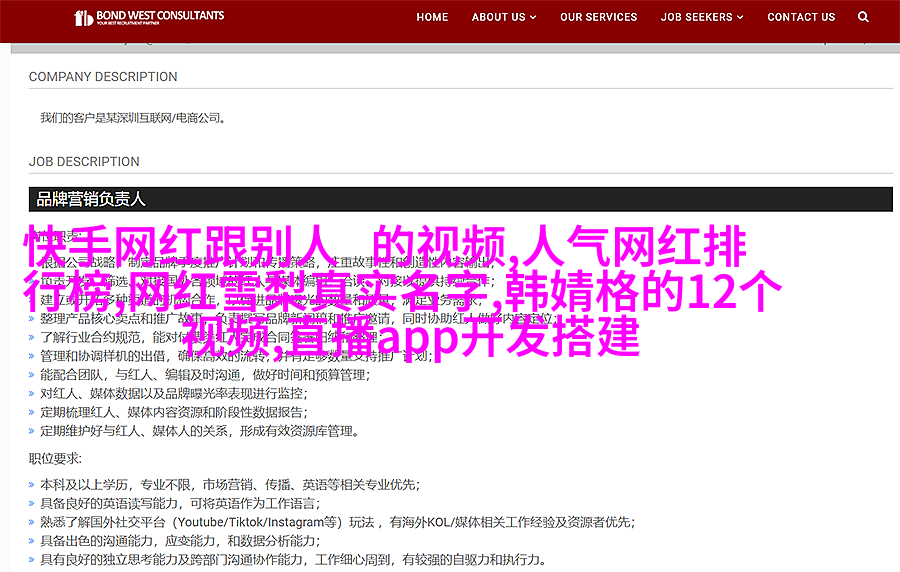Go to the Home menu item

point(432,17)
